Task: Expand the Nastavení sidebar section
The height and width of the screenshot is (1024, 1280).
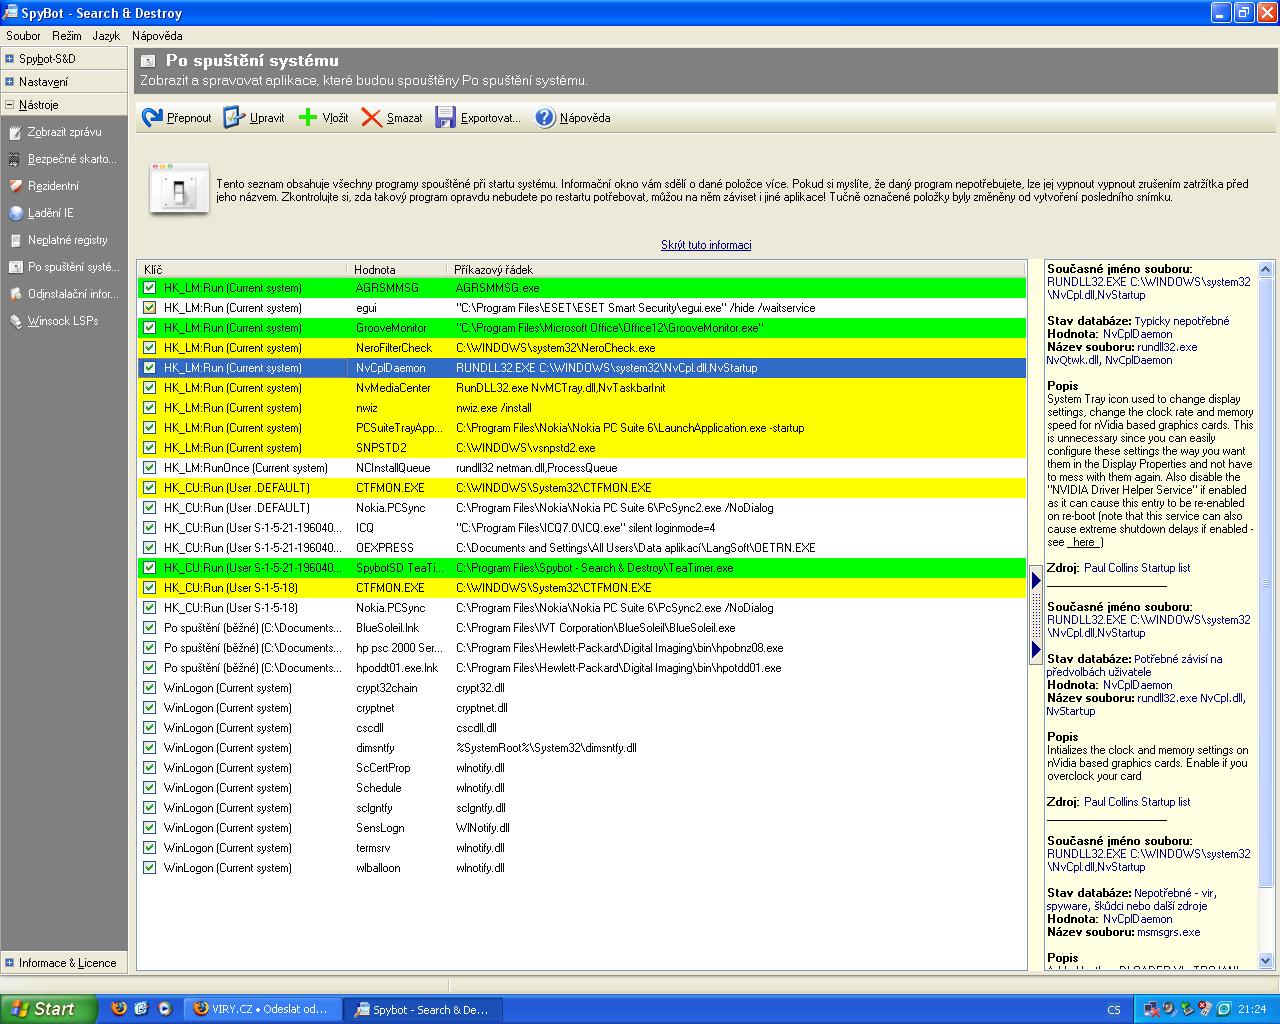Action: (x=10, y=82)
